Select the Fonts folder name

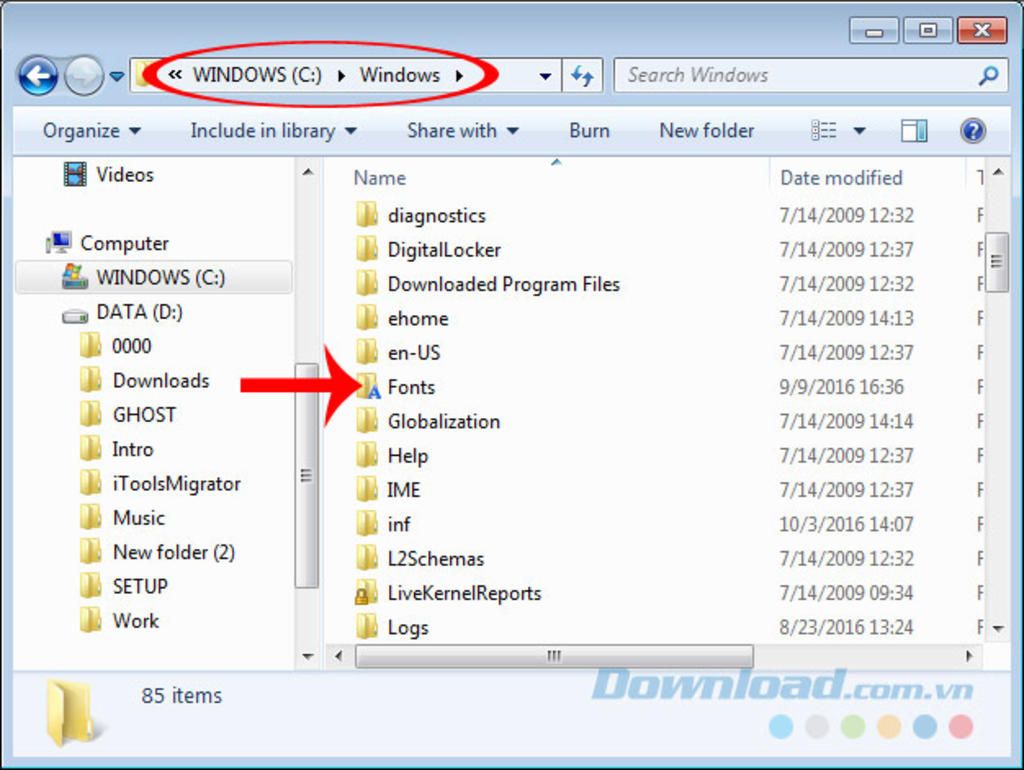(x=411, y=387)
